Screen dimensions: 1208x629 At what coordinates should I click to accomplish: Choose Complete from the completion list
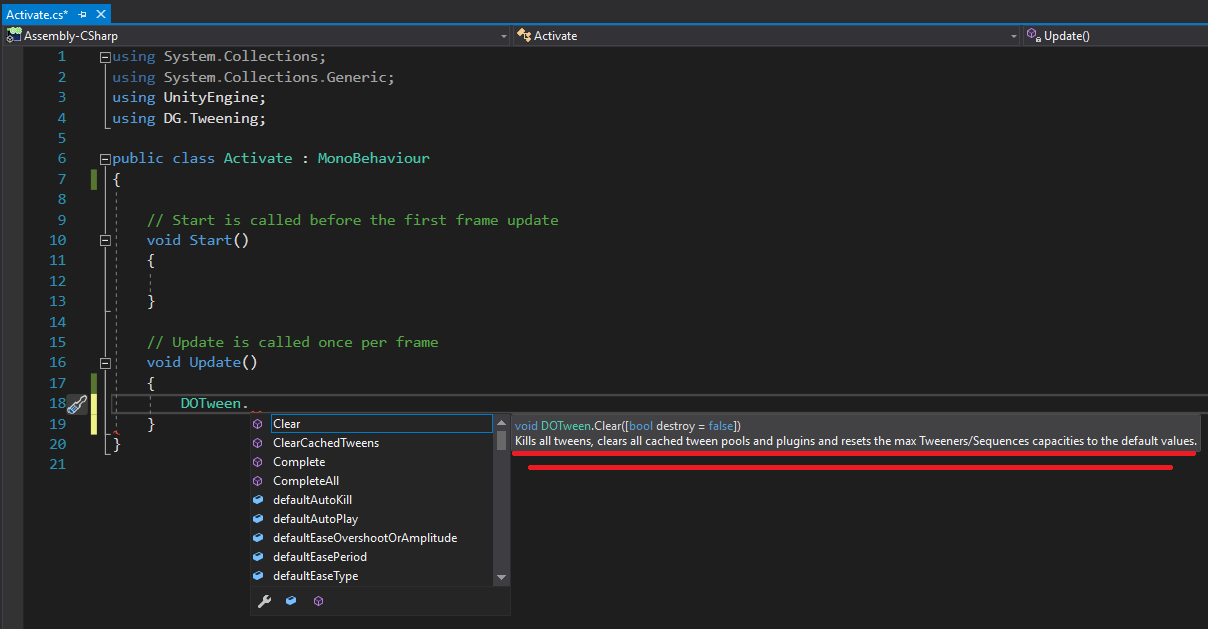coord(300,461)
